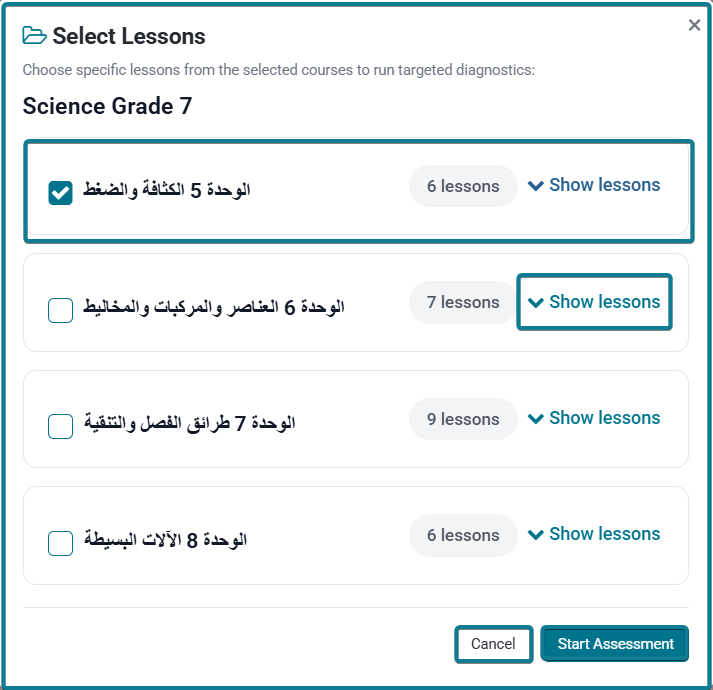713x690 pixels.
Task: Select the الوحدة 8 الآلات البسيطة title
Action: tap(165, 540)
